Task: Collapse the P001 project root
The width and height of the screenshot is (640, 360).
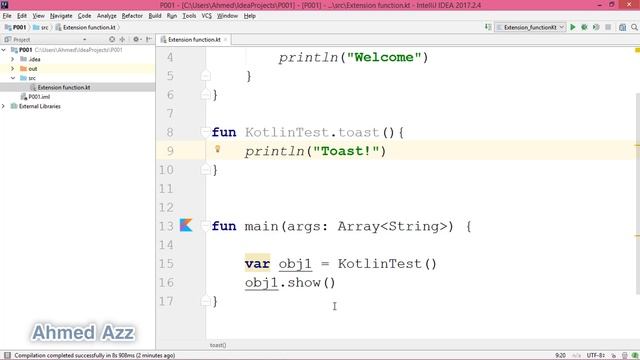Action: [4, 50]
